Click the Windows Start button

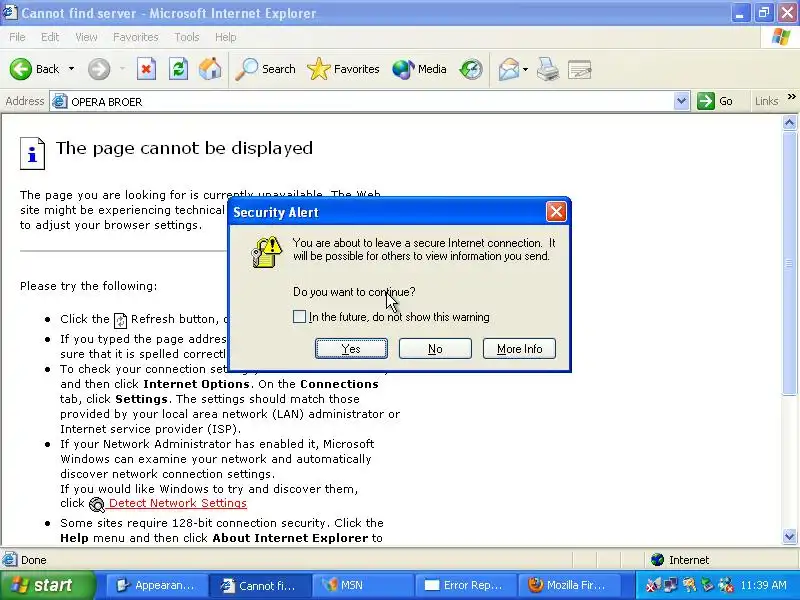pos(47,585)
